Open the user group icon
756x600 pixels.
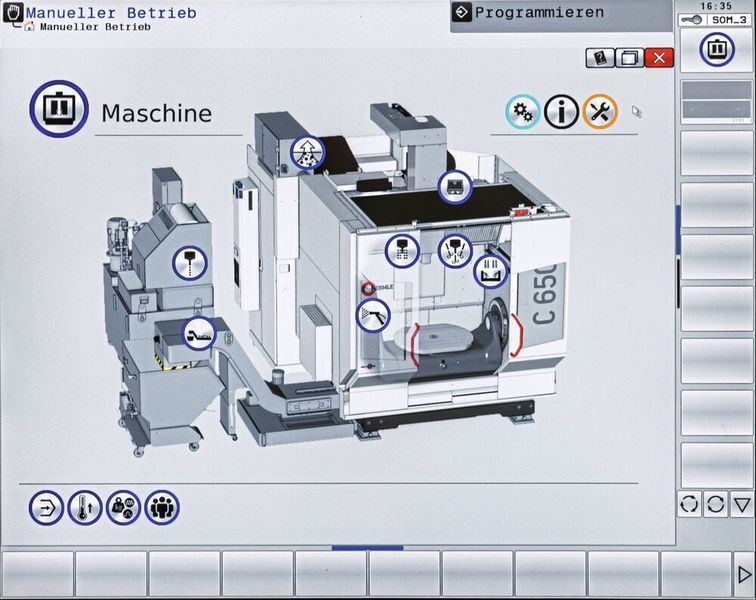(162, 507)
